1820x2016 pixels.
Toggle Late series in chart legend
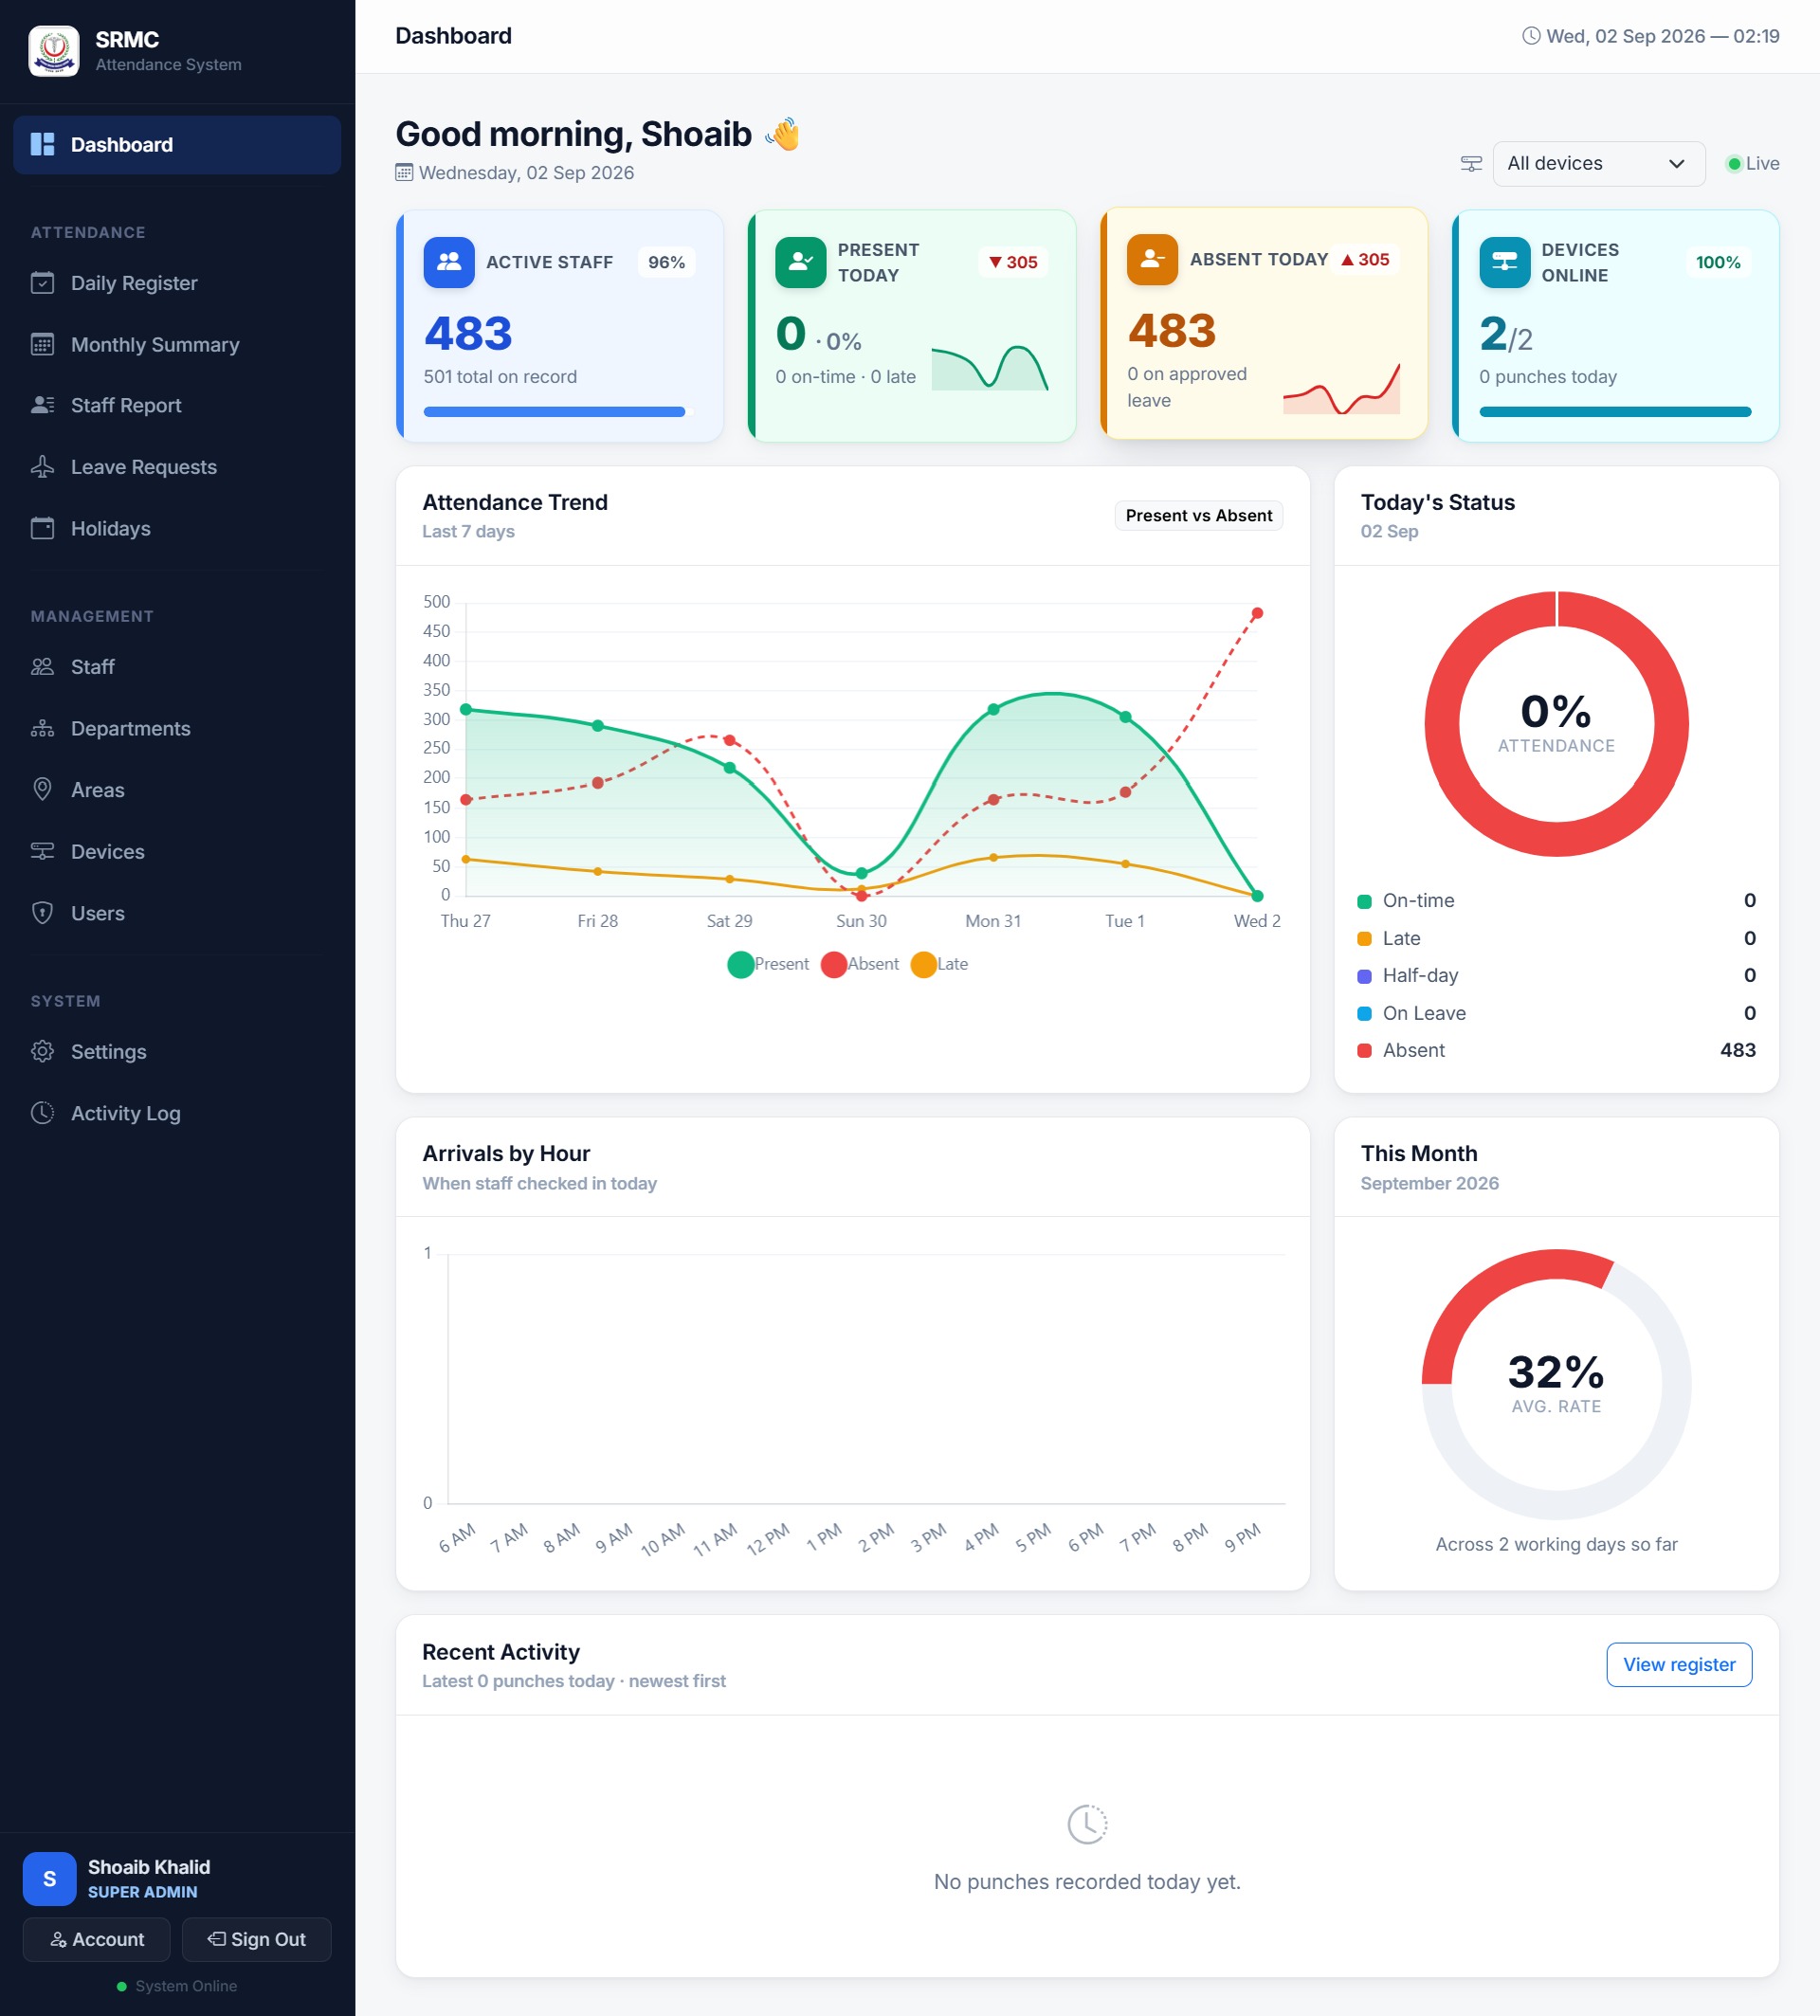point(940,964)
